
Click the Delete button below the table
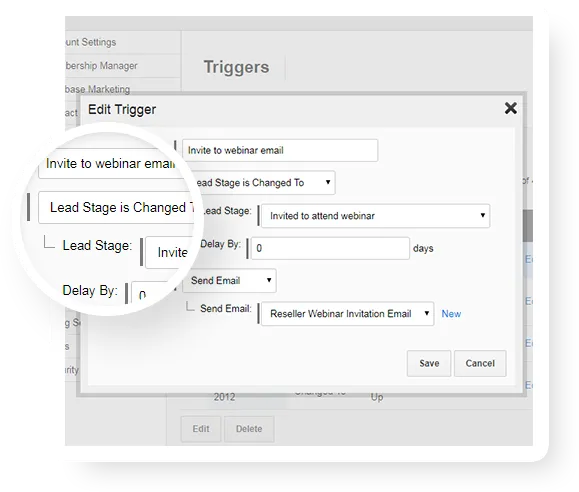point(249,429)
